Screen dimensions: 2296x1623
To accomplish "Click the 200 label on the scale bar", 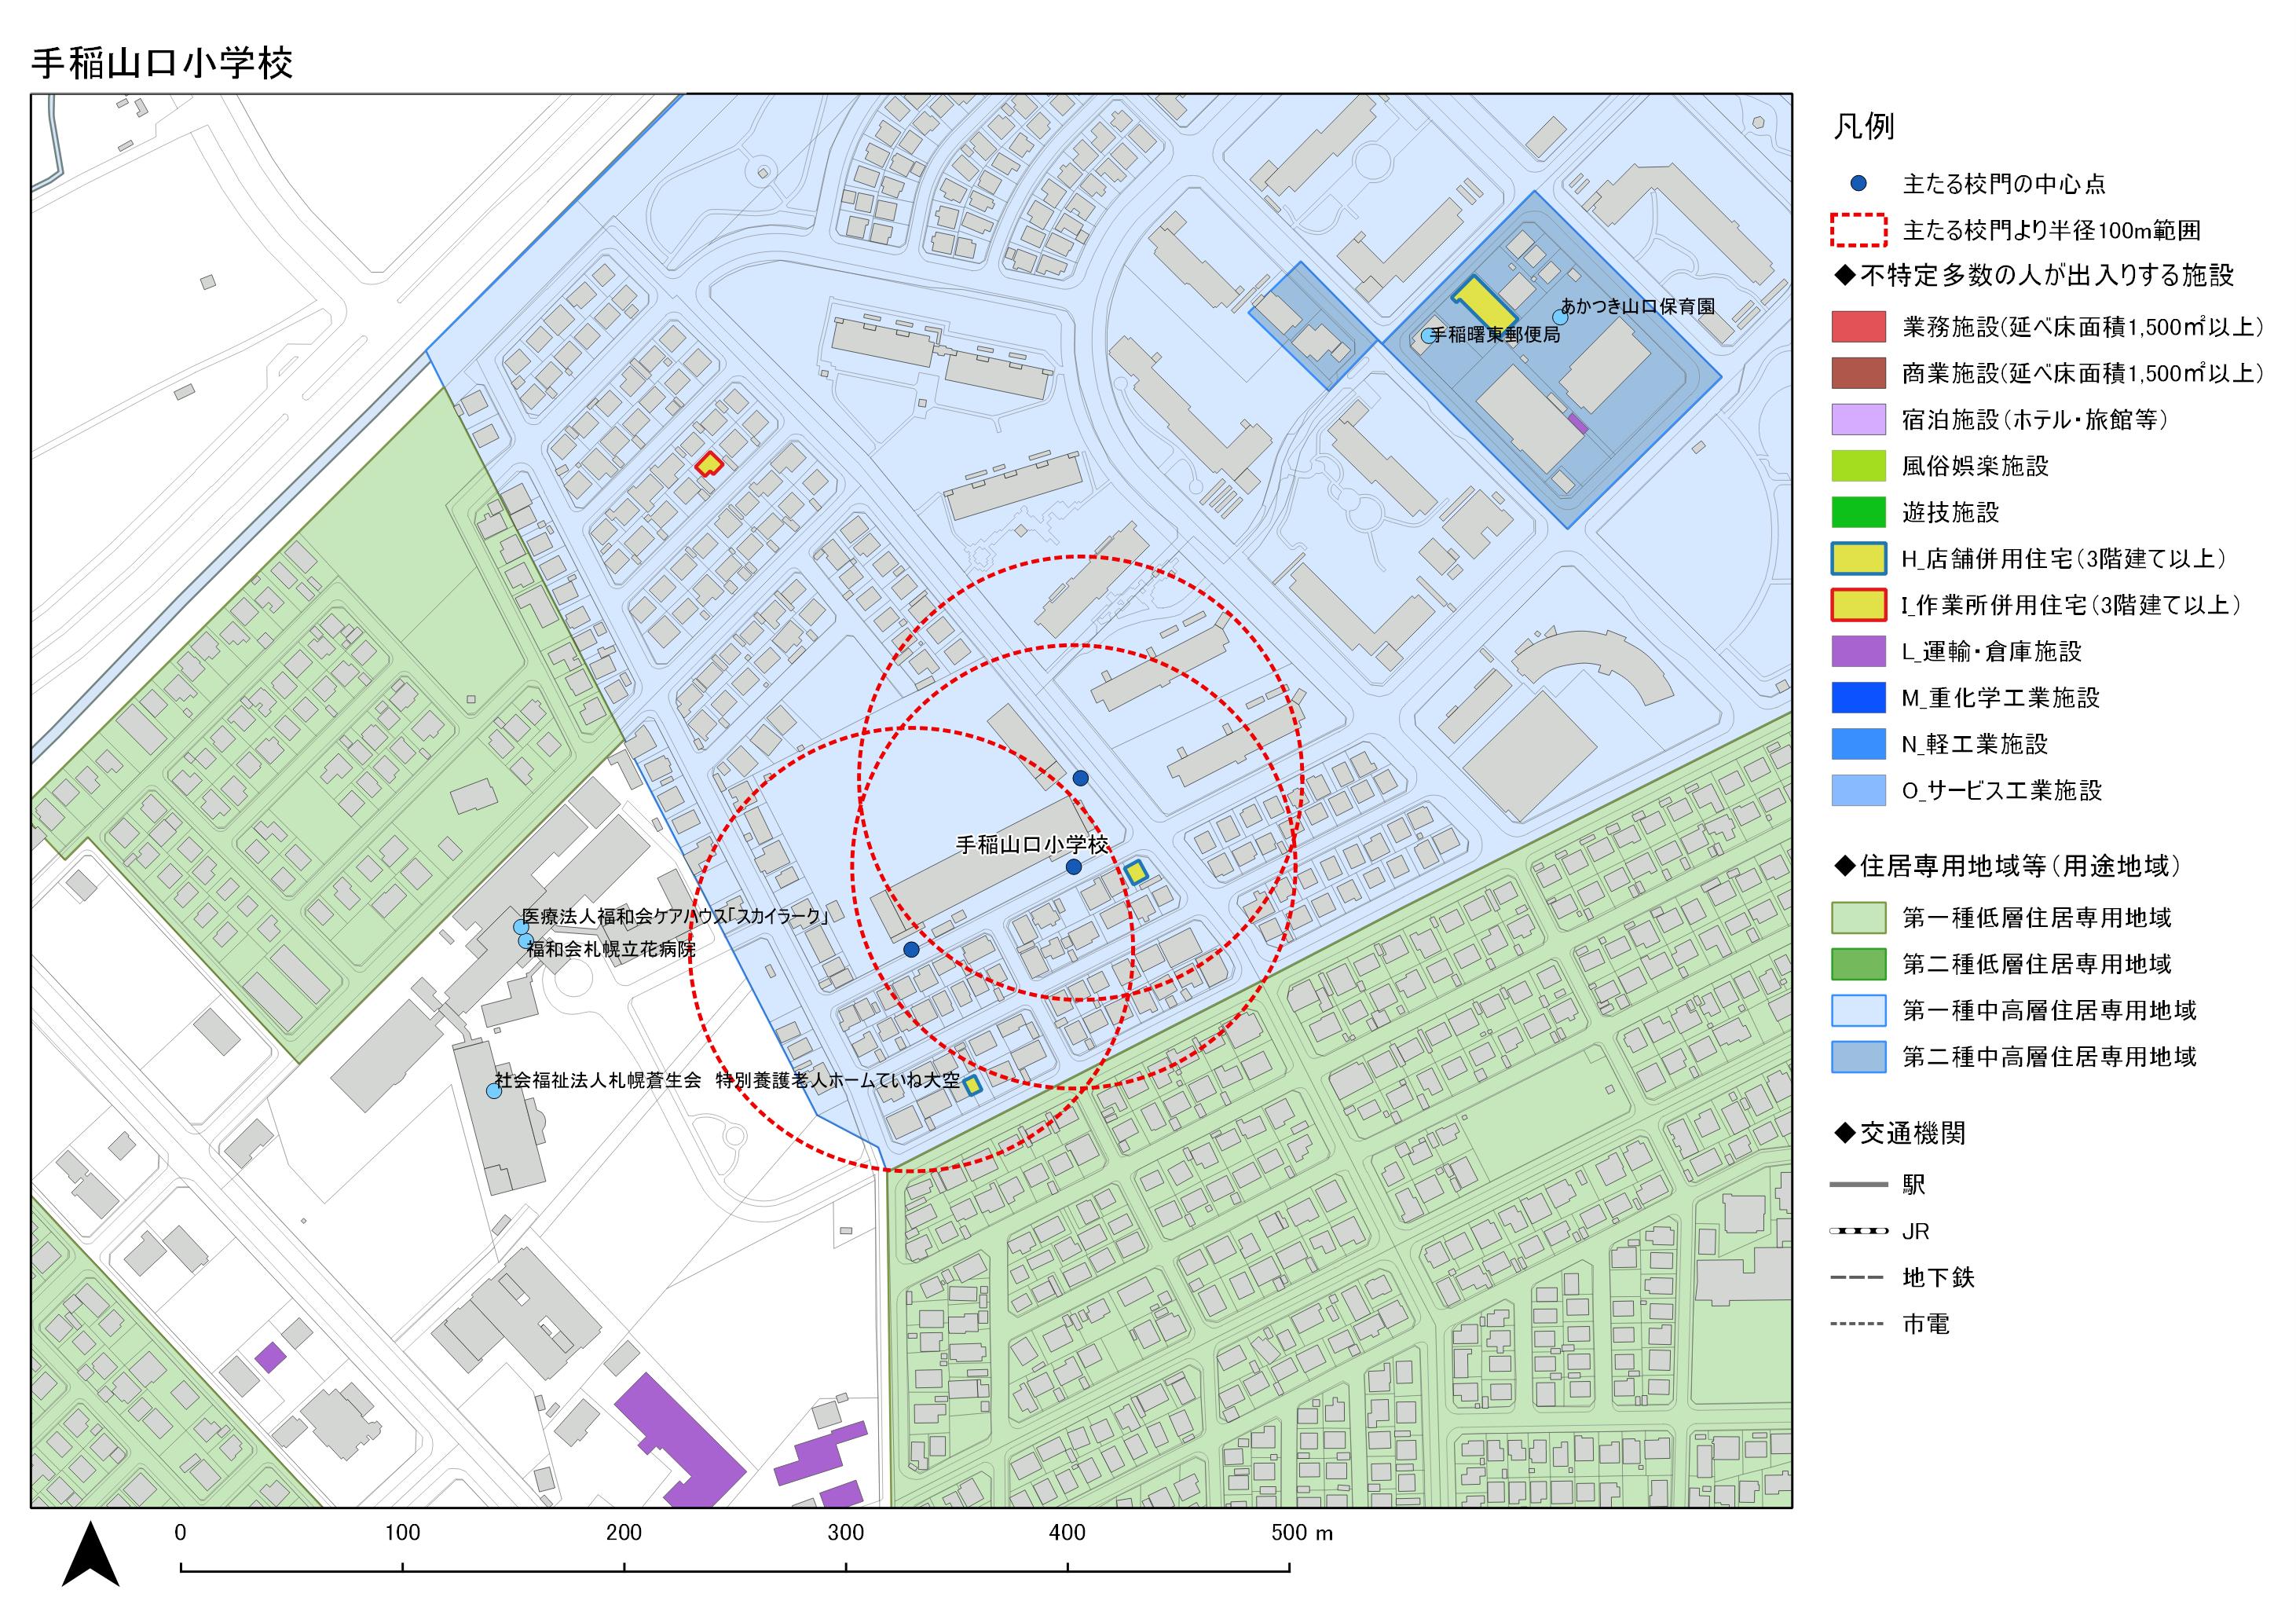I will point(624,1533).
